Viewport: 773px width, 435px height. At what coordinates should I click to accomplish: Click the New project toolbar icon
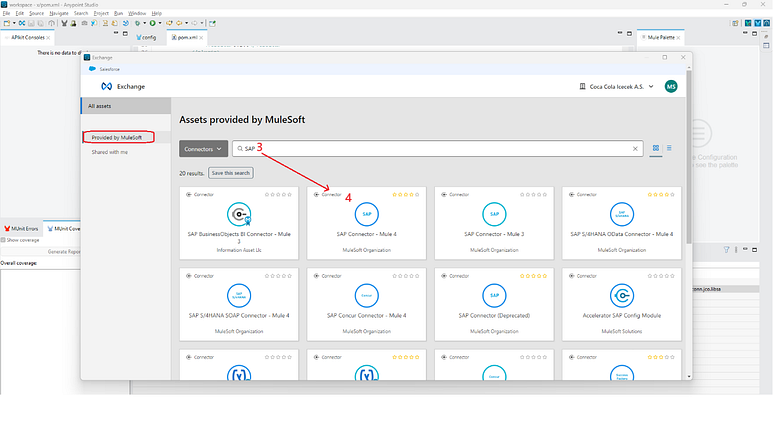pyautogui.click(x=6, y=23)
